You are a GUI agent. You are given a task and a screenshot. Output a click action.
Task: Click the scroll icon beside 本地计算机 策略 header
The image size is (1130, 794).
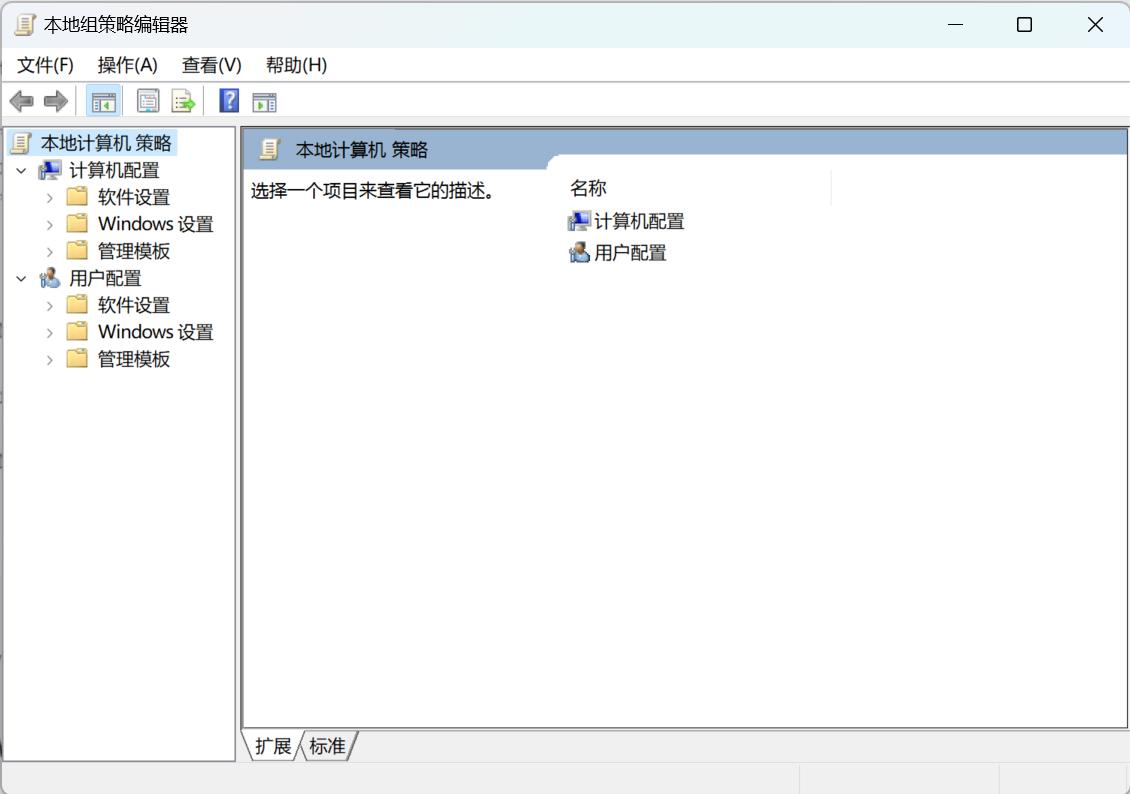(268, 148)
